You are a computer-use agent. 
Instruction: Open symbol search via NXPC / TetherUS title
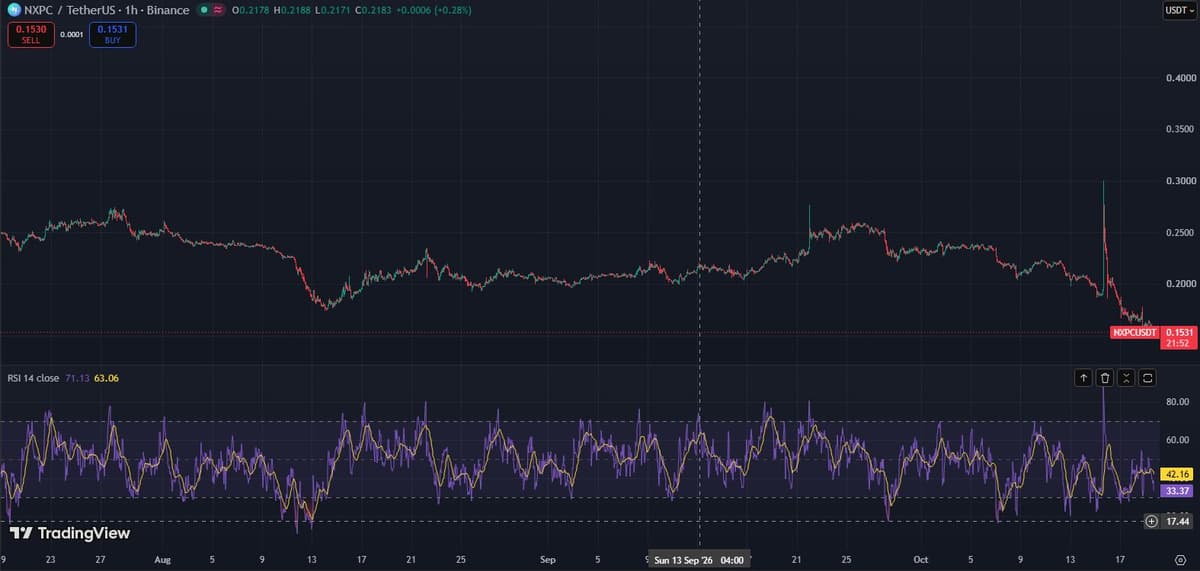106,10
